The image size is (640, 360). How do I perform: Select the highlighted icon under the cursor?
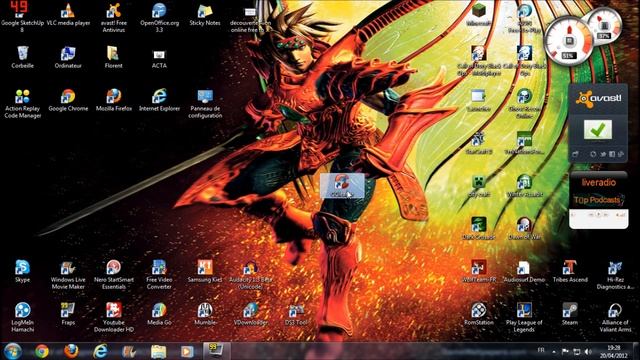pos(342,186)
